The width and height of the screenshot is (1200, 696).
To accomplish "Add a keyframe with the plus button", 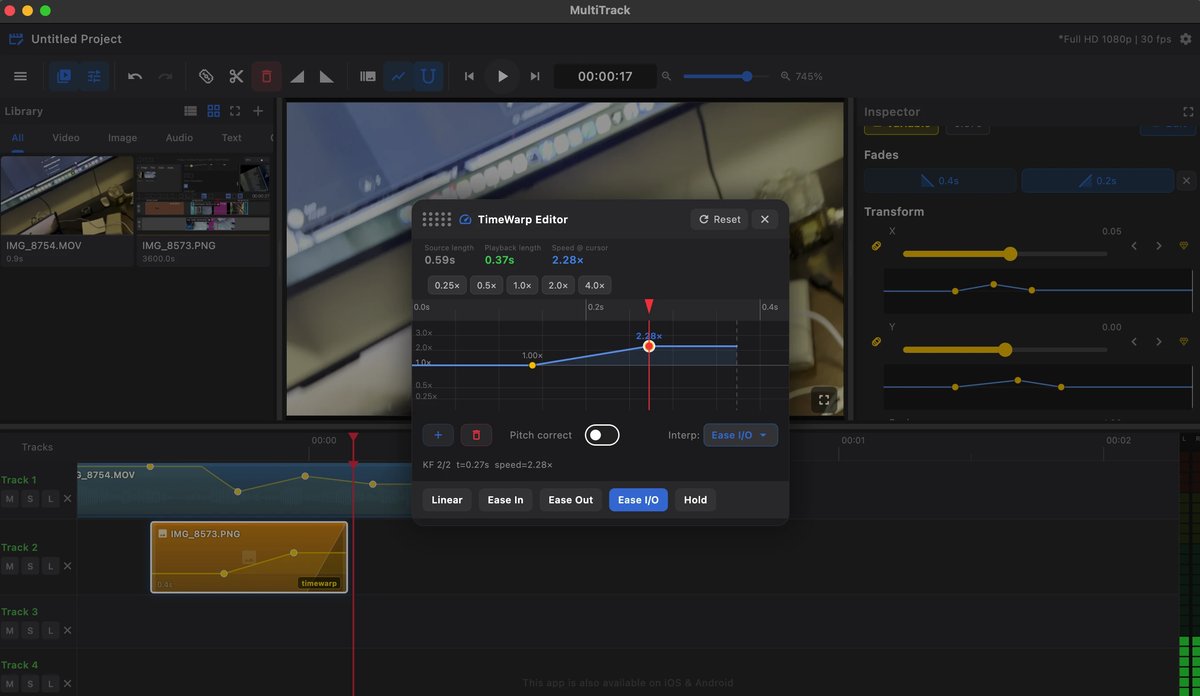I will [x=438, y=435].
